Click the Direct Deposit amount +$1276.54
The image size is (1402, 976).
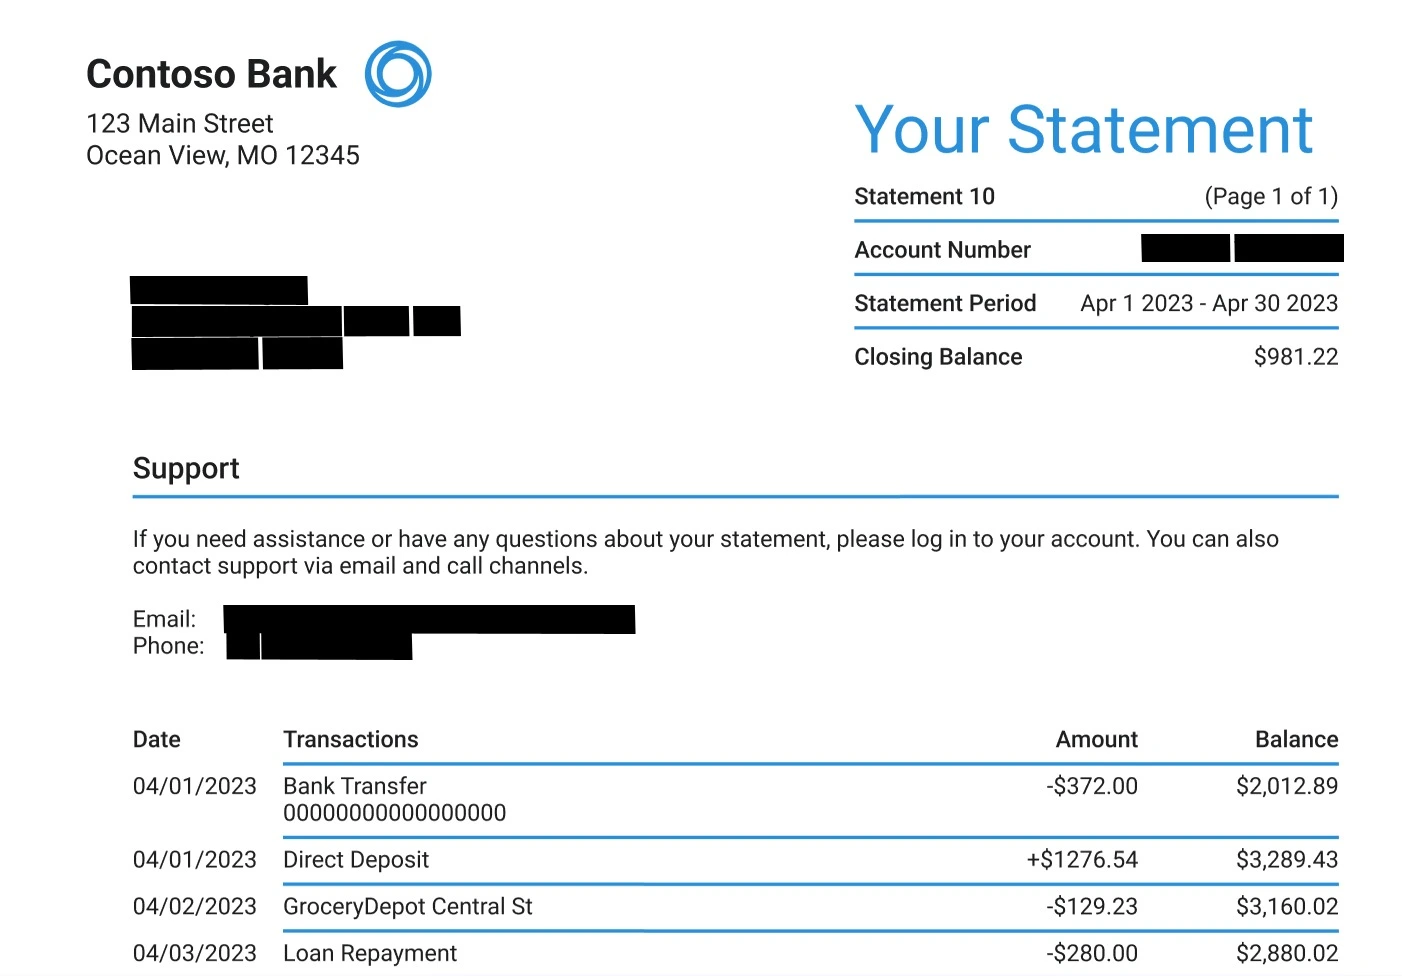pos(1082,860)
